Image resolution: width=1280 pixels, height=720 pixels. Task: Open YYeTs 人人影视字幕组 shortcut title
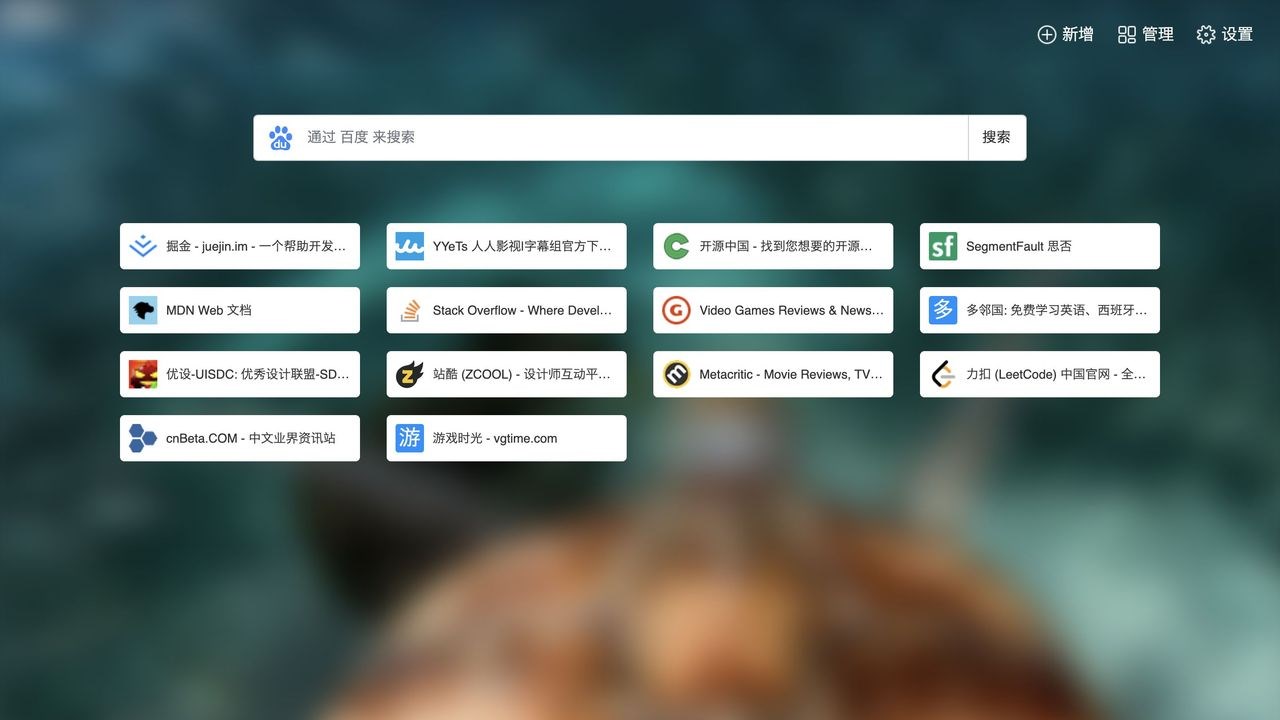(x=522, y=246)
